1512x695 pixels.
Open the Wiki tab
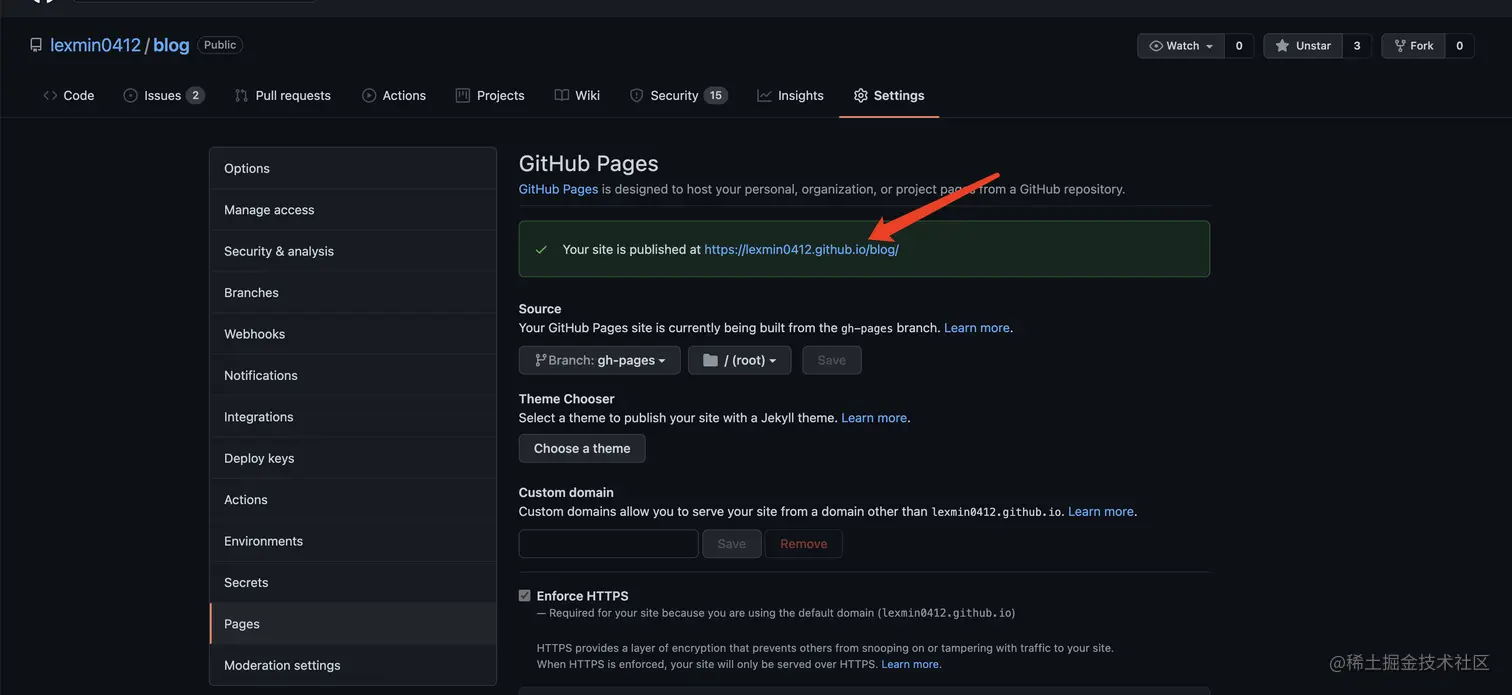577,95
